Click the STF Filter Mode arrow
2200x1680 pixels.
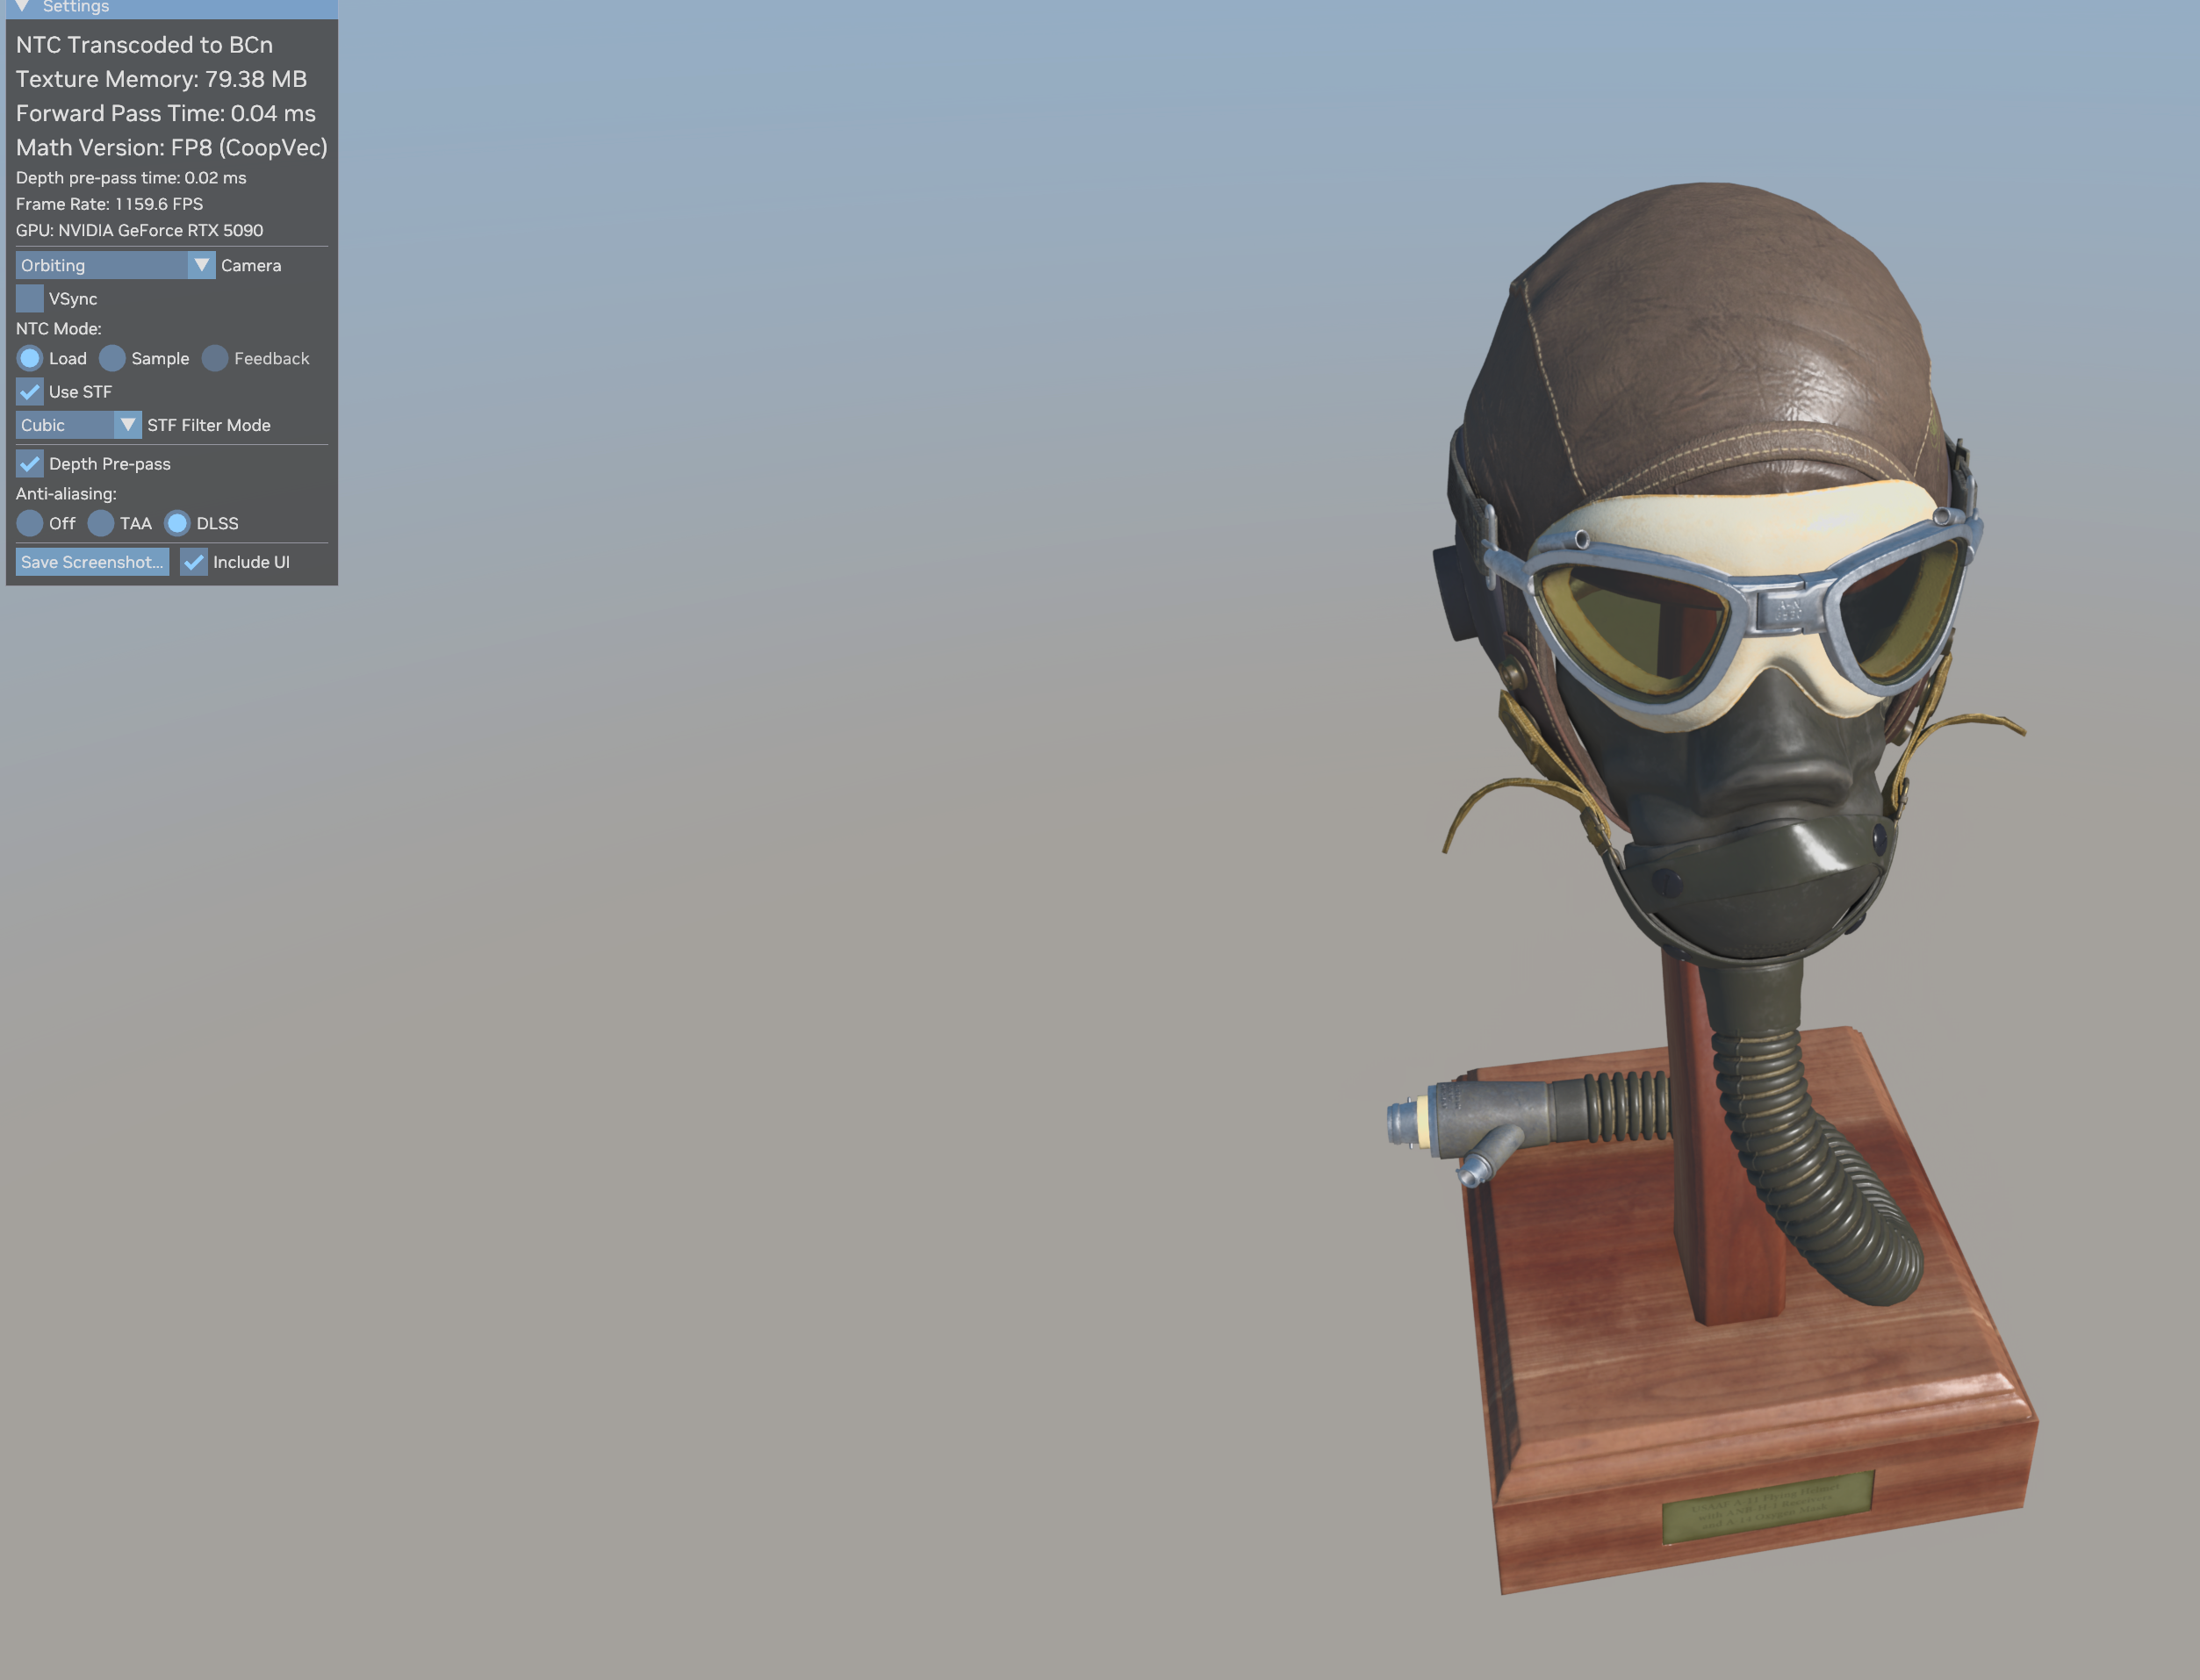(x=128, y=425)
